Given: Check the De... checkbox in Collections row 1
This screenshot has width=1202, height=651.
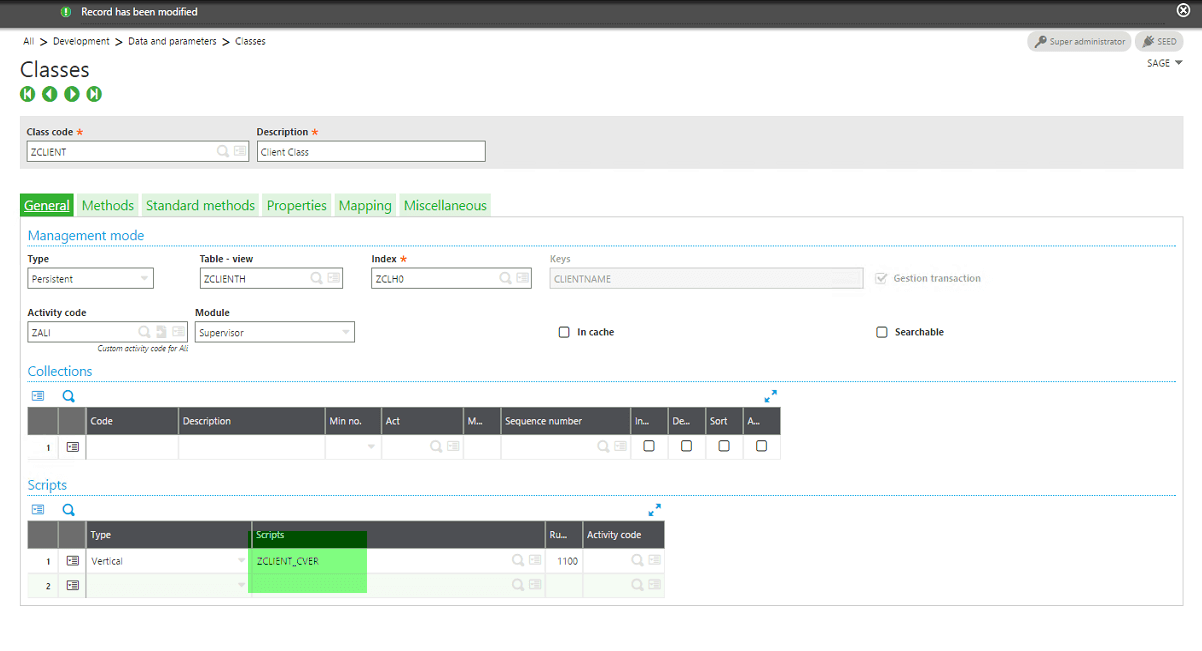Looking at the screenshot, I should pos(686,446).
